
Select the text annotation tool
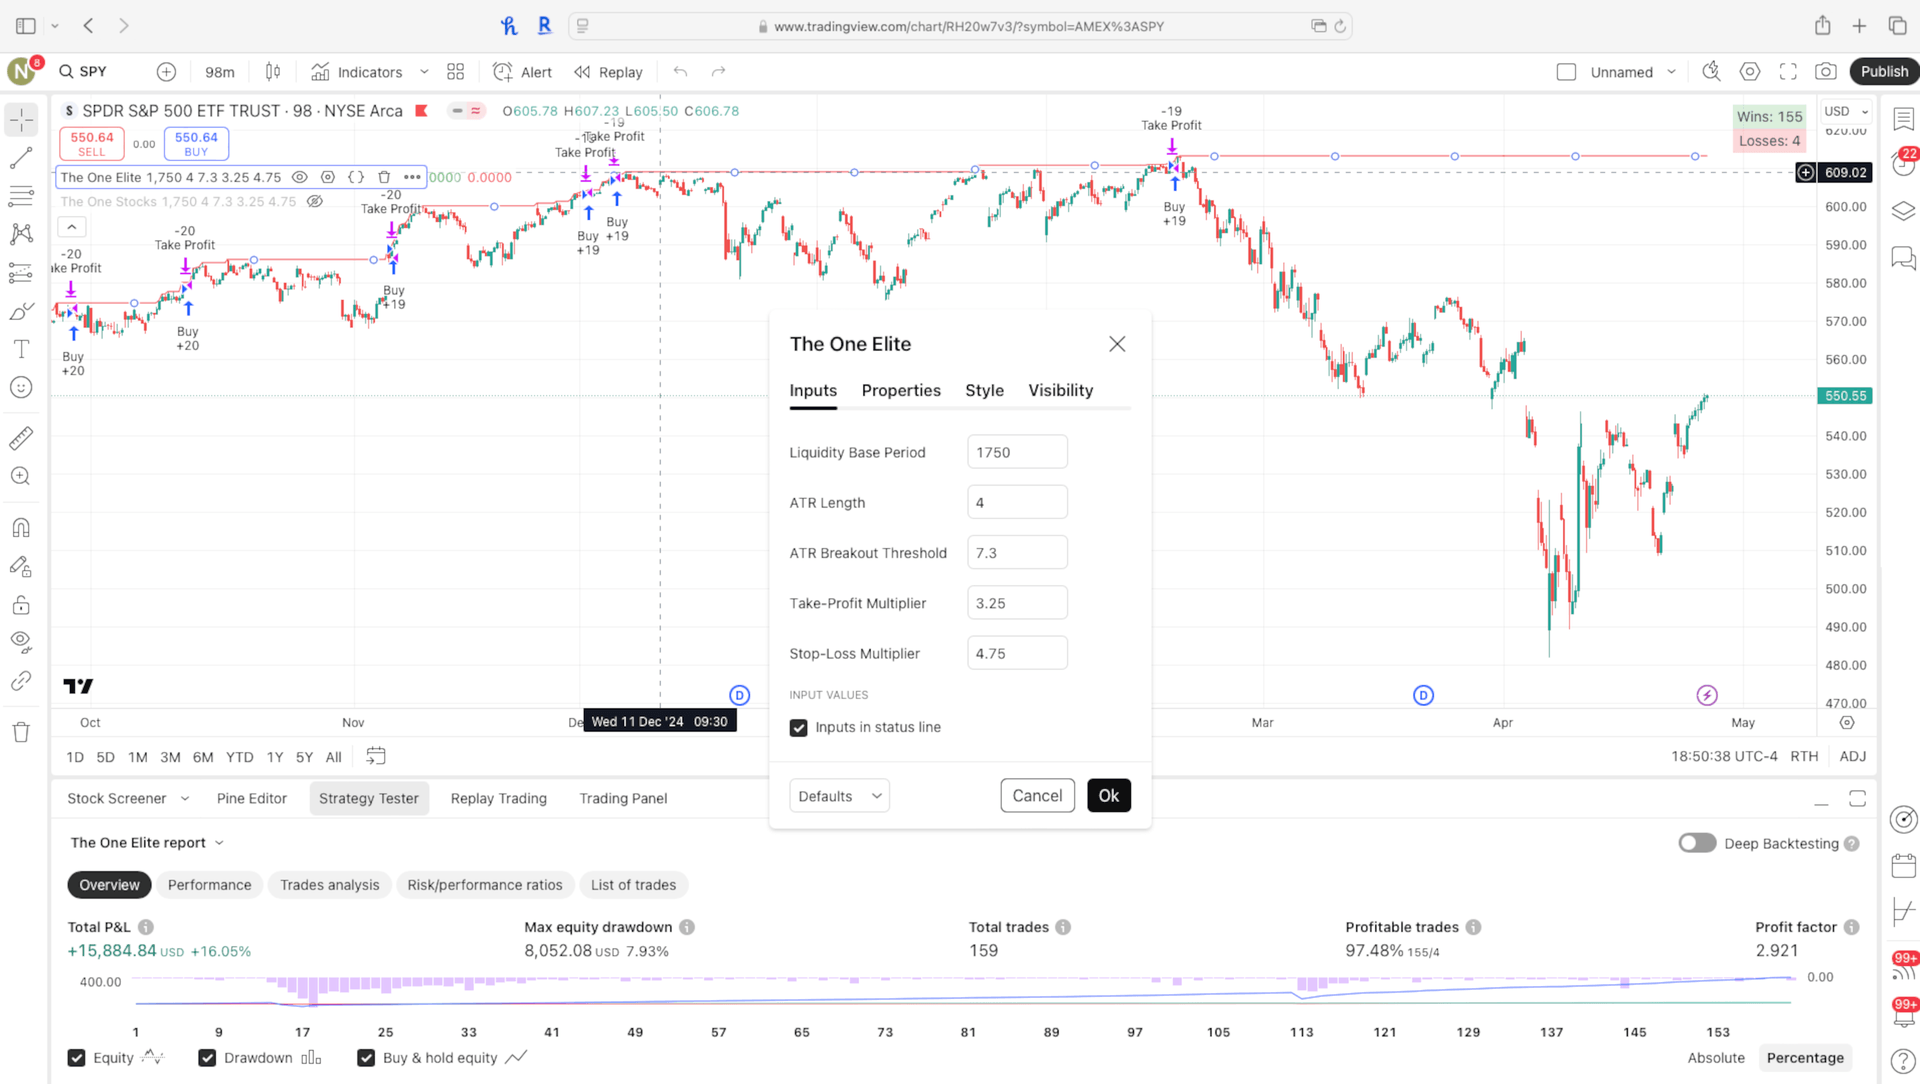21,349
